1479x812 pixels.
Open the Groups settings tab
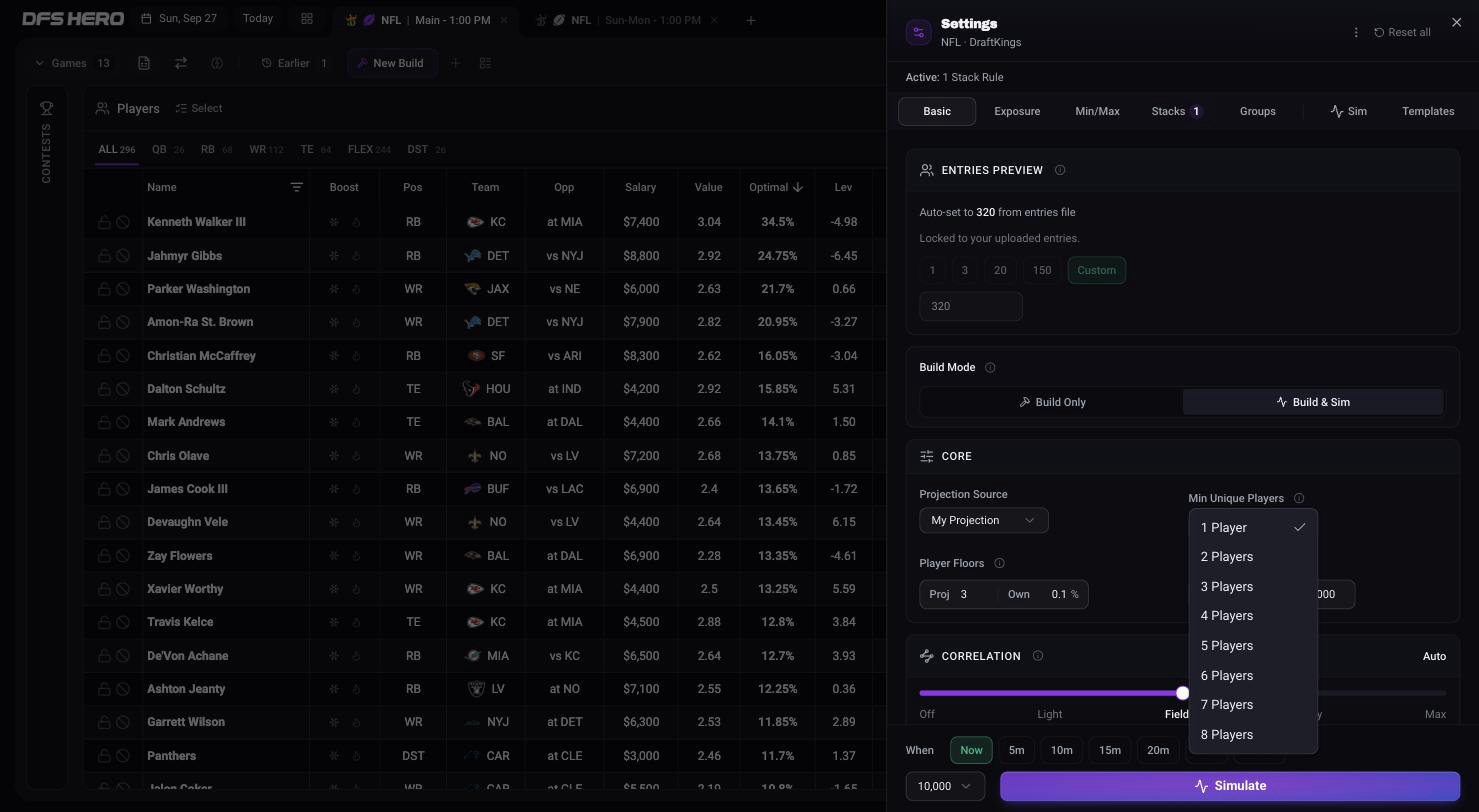click(x=1257, y=111)
